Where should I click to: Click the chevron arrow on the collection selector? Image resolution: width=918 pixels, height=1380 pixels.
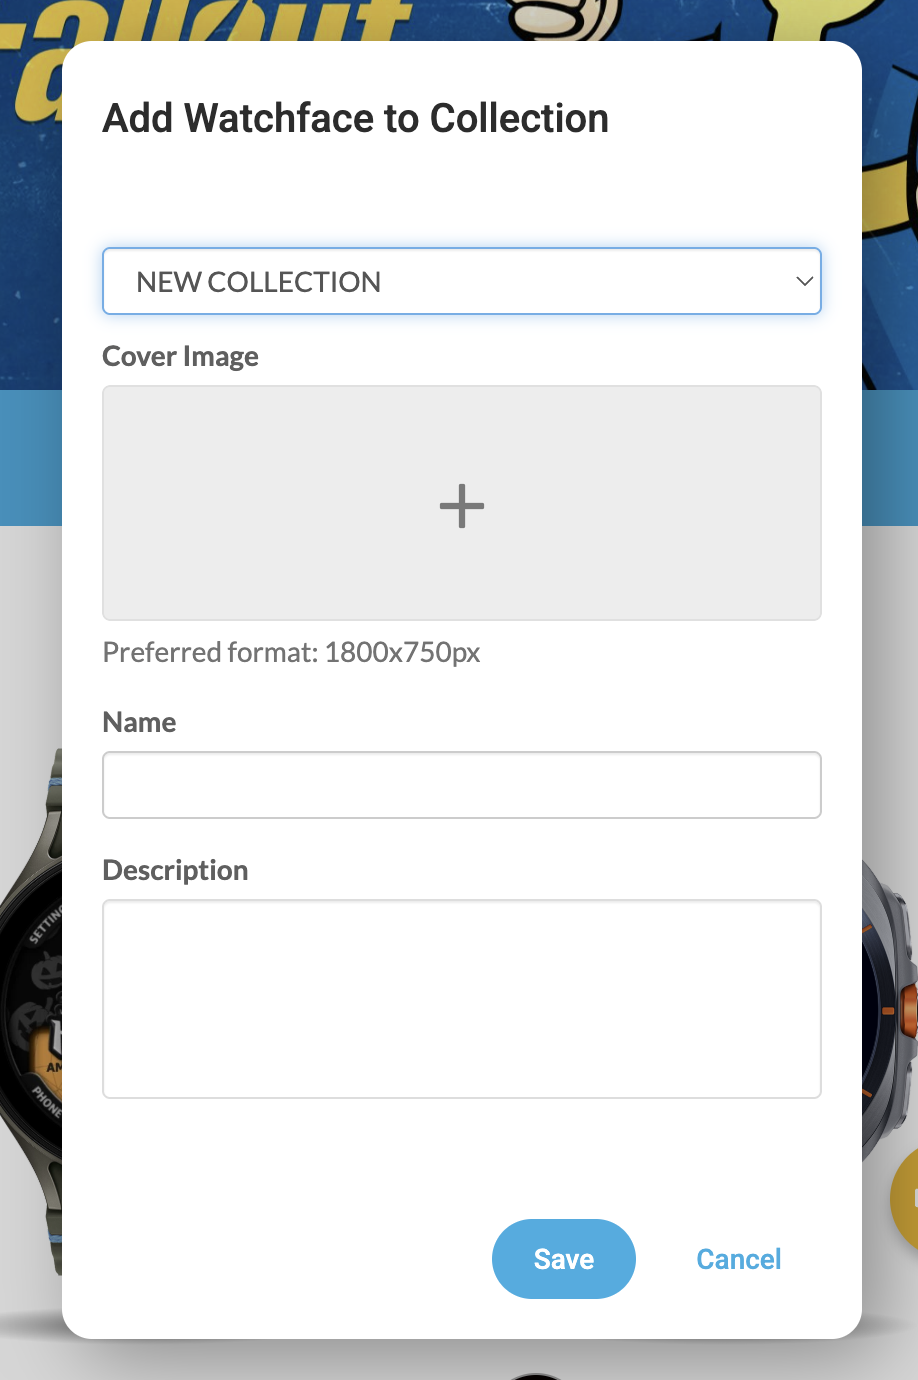click(804, 282)
